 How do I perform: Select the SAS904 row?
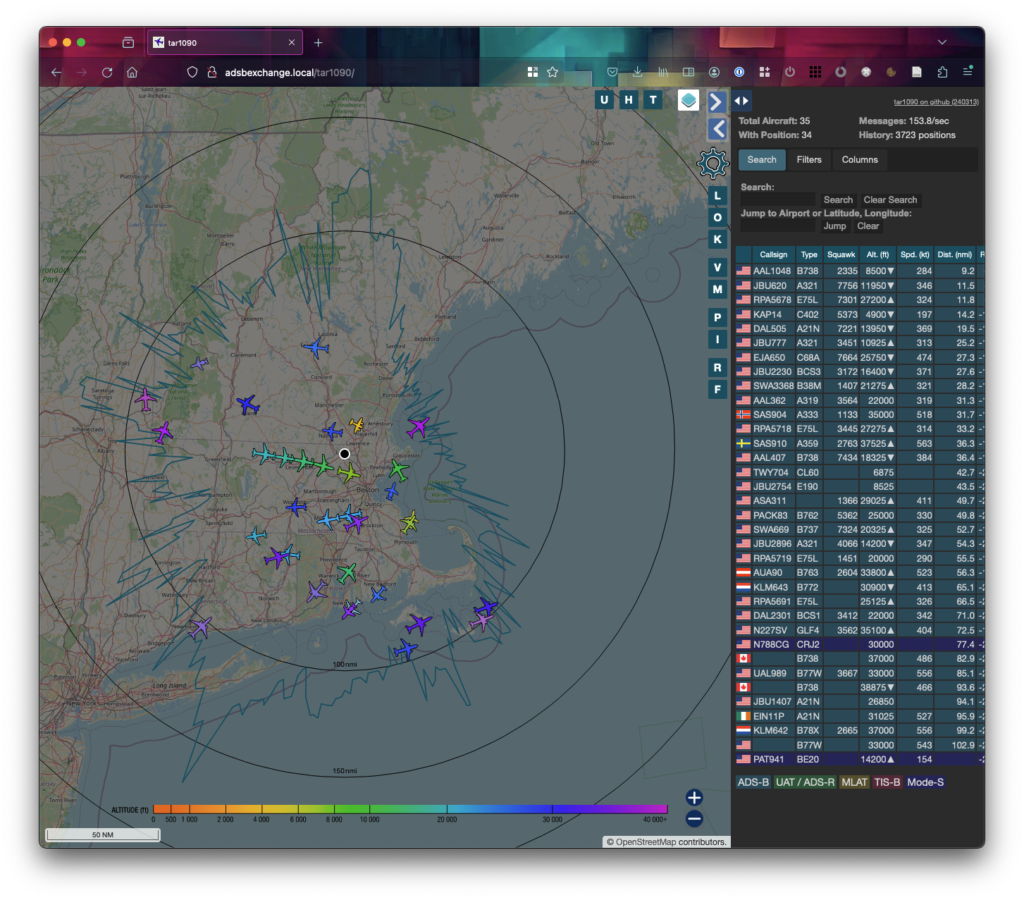(860, 415)
